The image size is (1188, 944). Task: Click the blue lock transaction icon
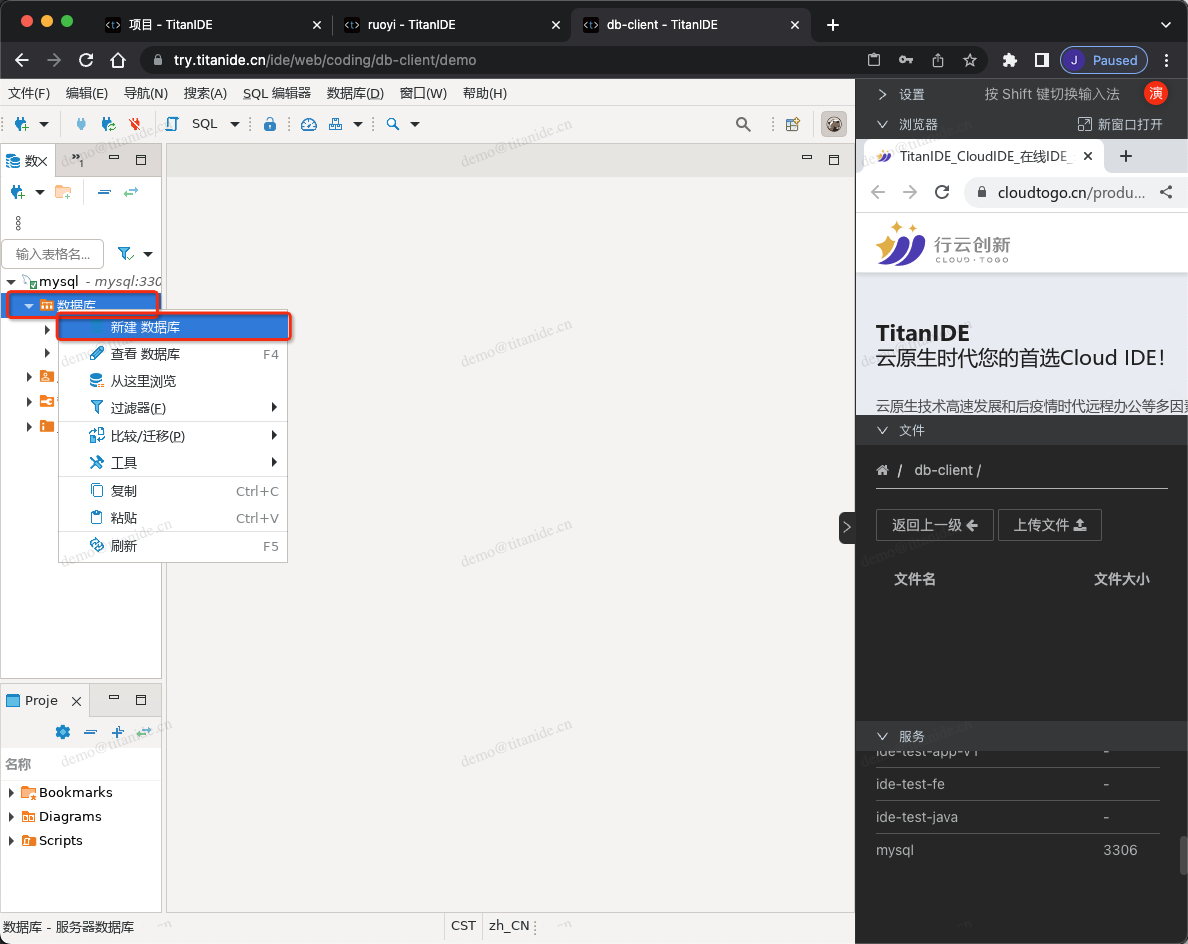click(269, 124)
